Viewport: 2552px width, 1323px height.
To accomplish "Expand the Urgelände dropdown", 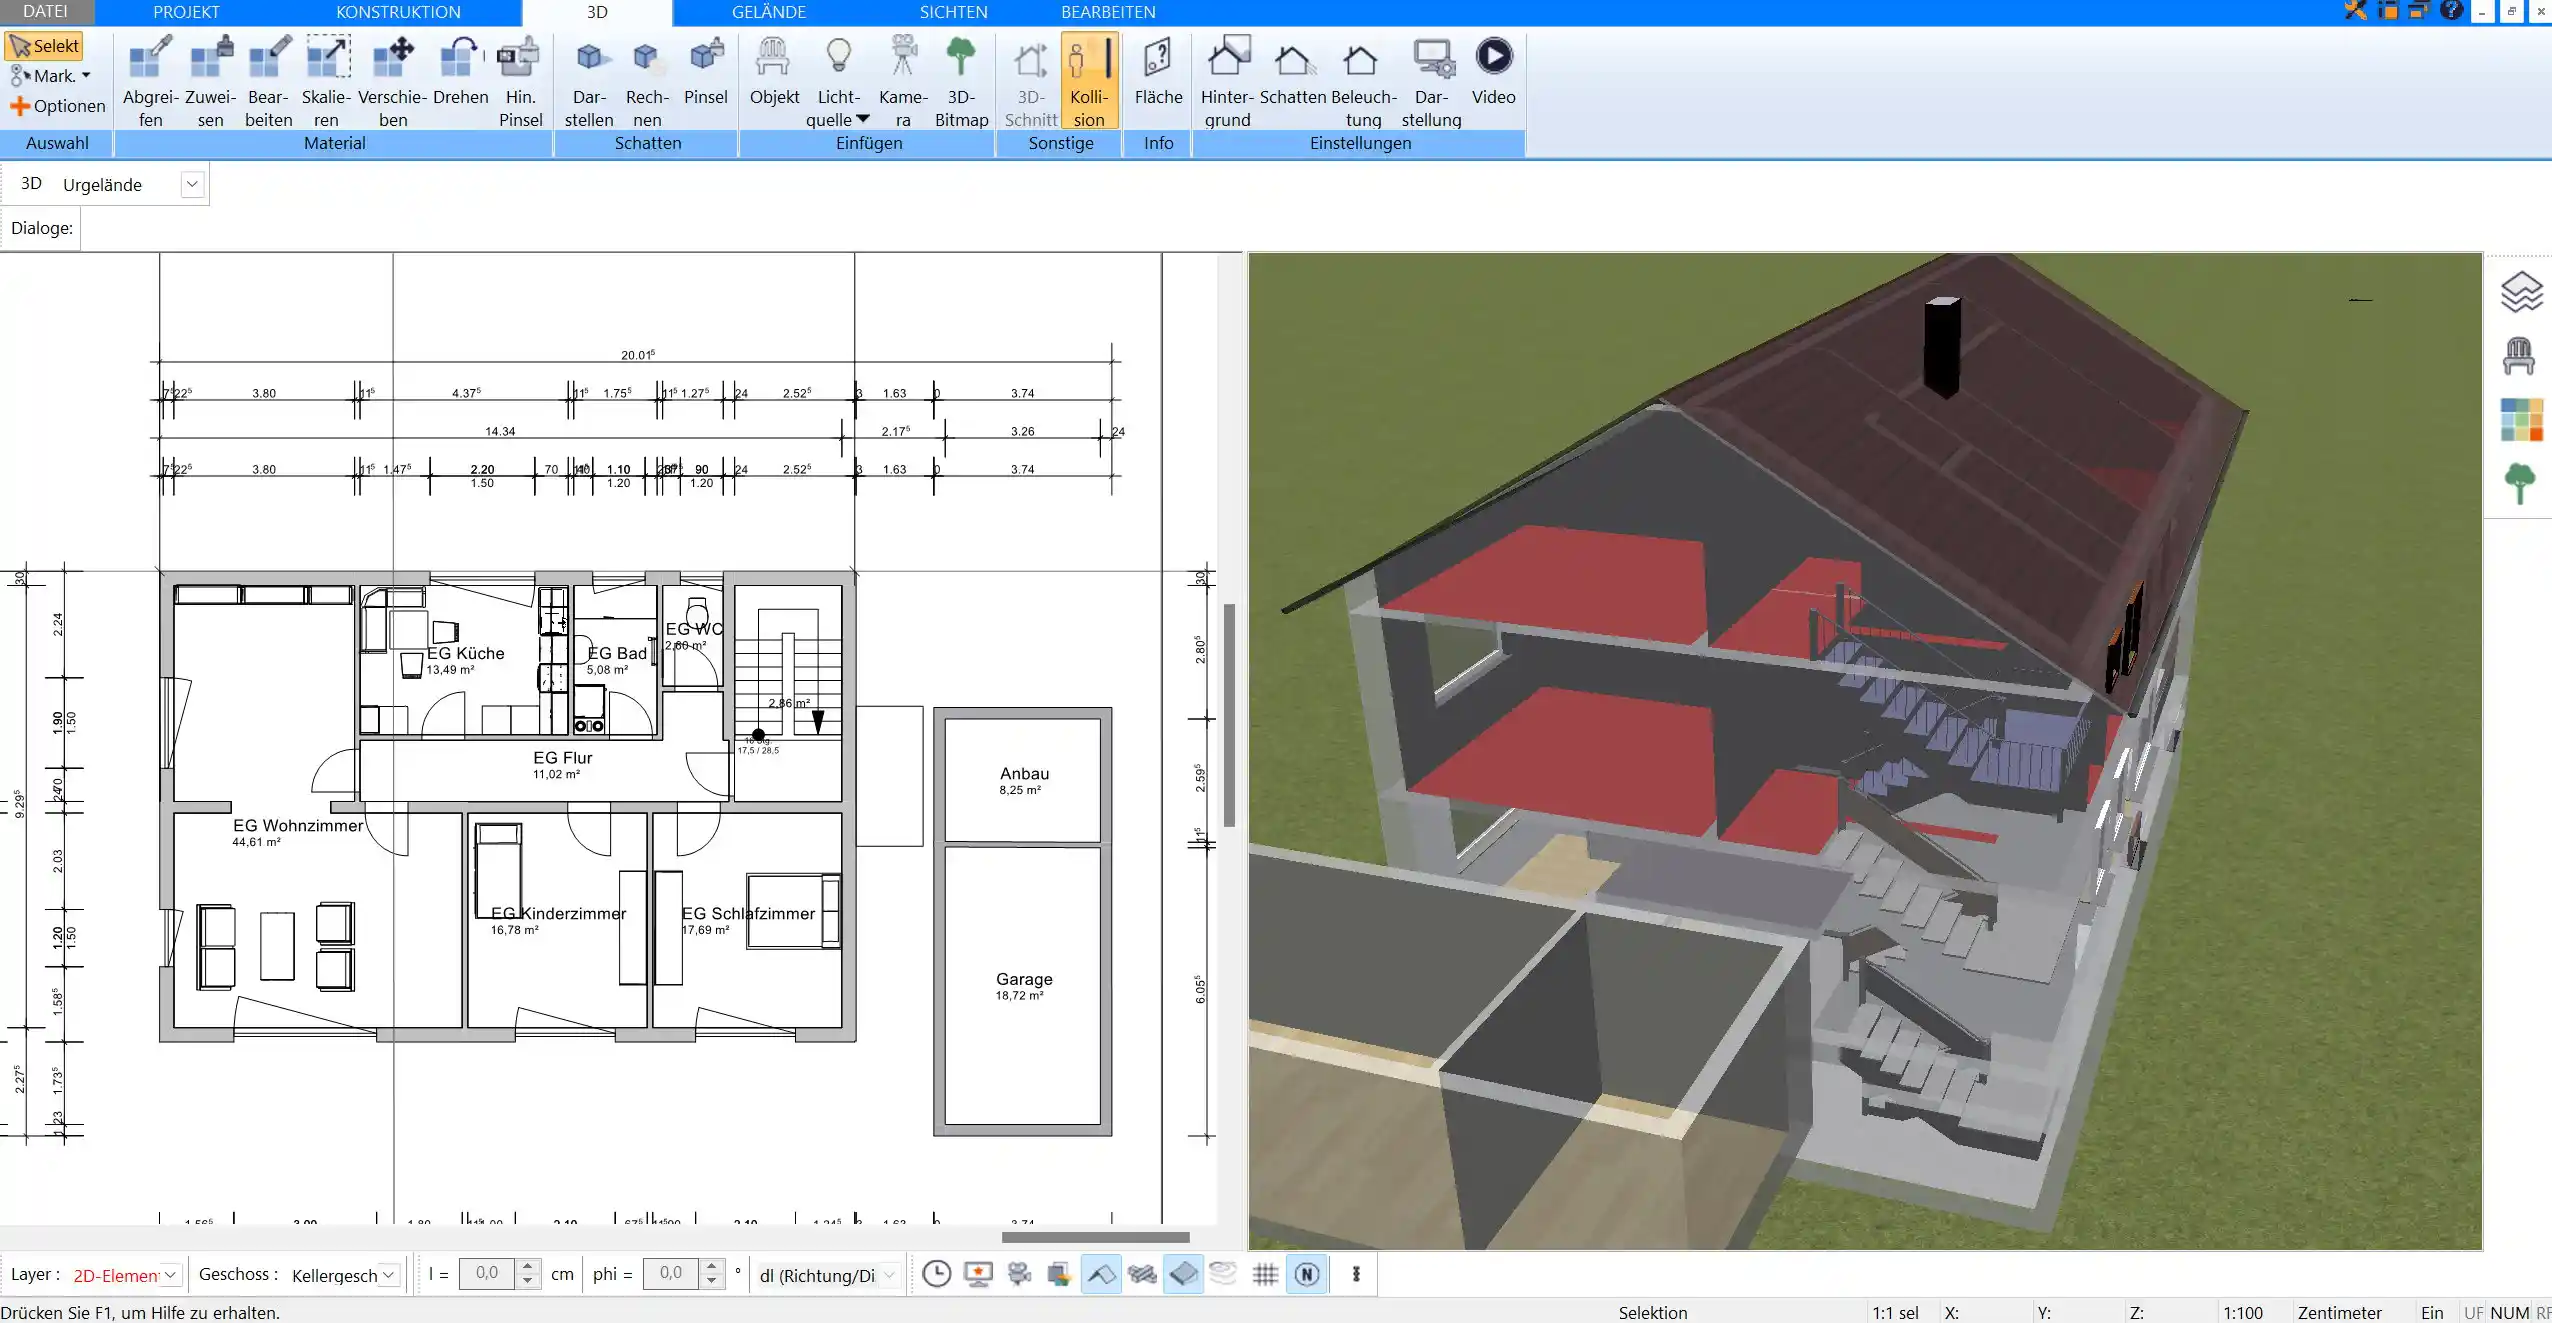I will click(192, 184).
